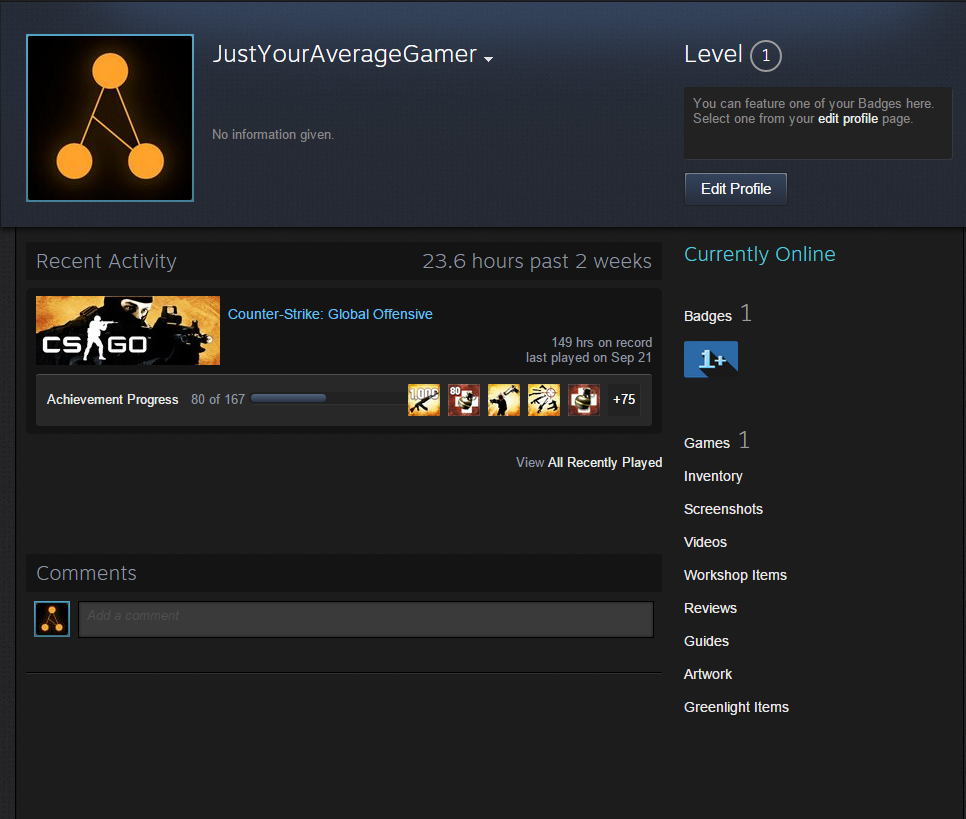966x819 pixels.
Task: Click the Add a comment field
Action: point(366,619)
